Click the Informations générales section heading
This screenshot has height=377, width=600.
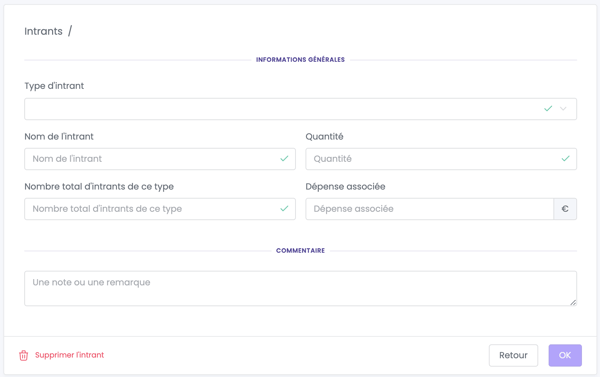pyautogui.click(x=300, y=60)
